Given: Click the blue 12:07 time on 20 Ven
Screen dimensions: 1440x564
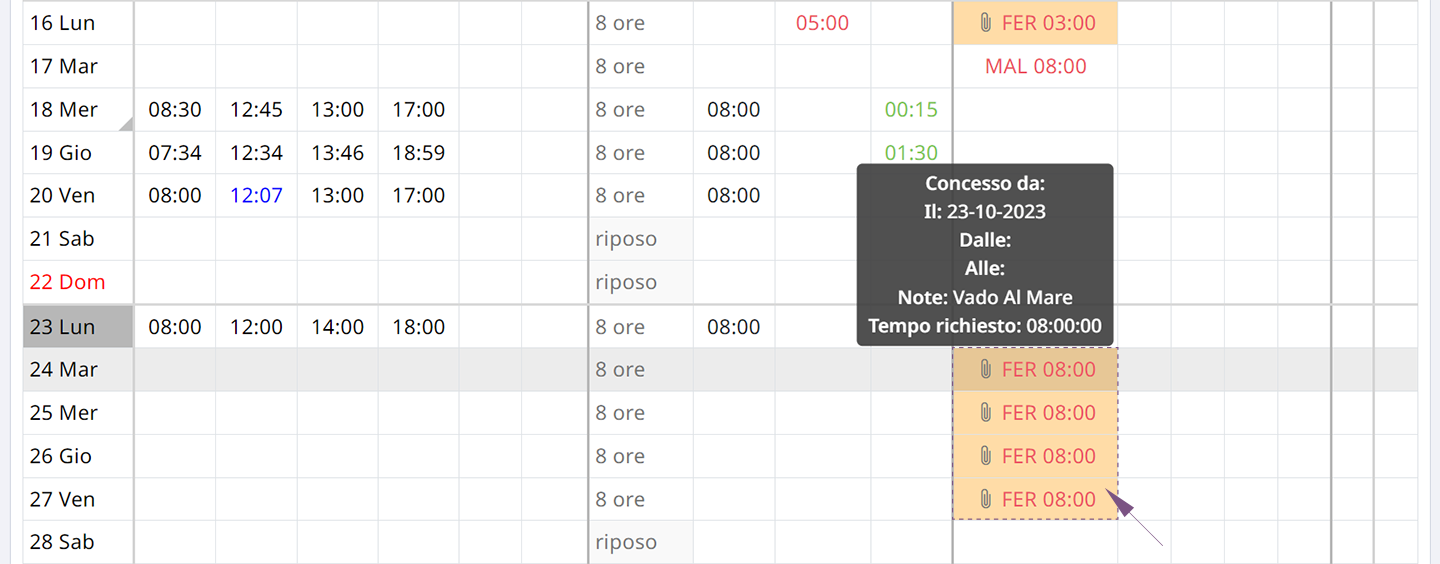Looking at the screenshot, I should click(x=256, y=196).
